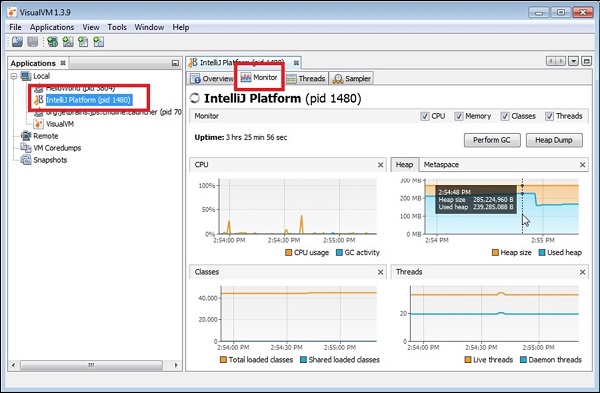
Task: Click the scrollbar right arrow in Applications panel
Action: coord(176,365)
